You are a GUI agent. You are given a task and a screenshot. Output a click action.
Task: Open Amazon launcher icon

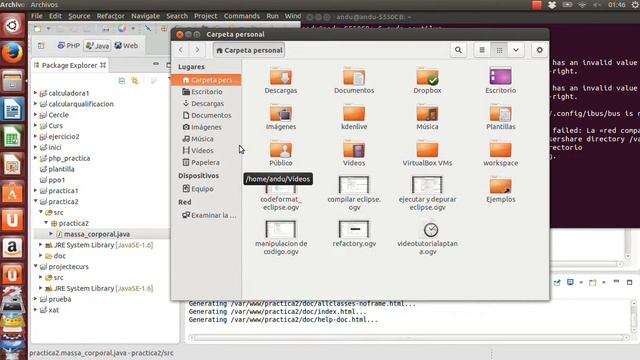(x=12, y=247)
